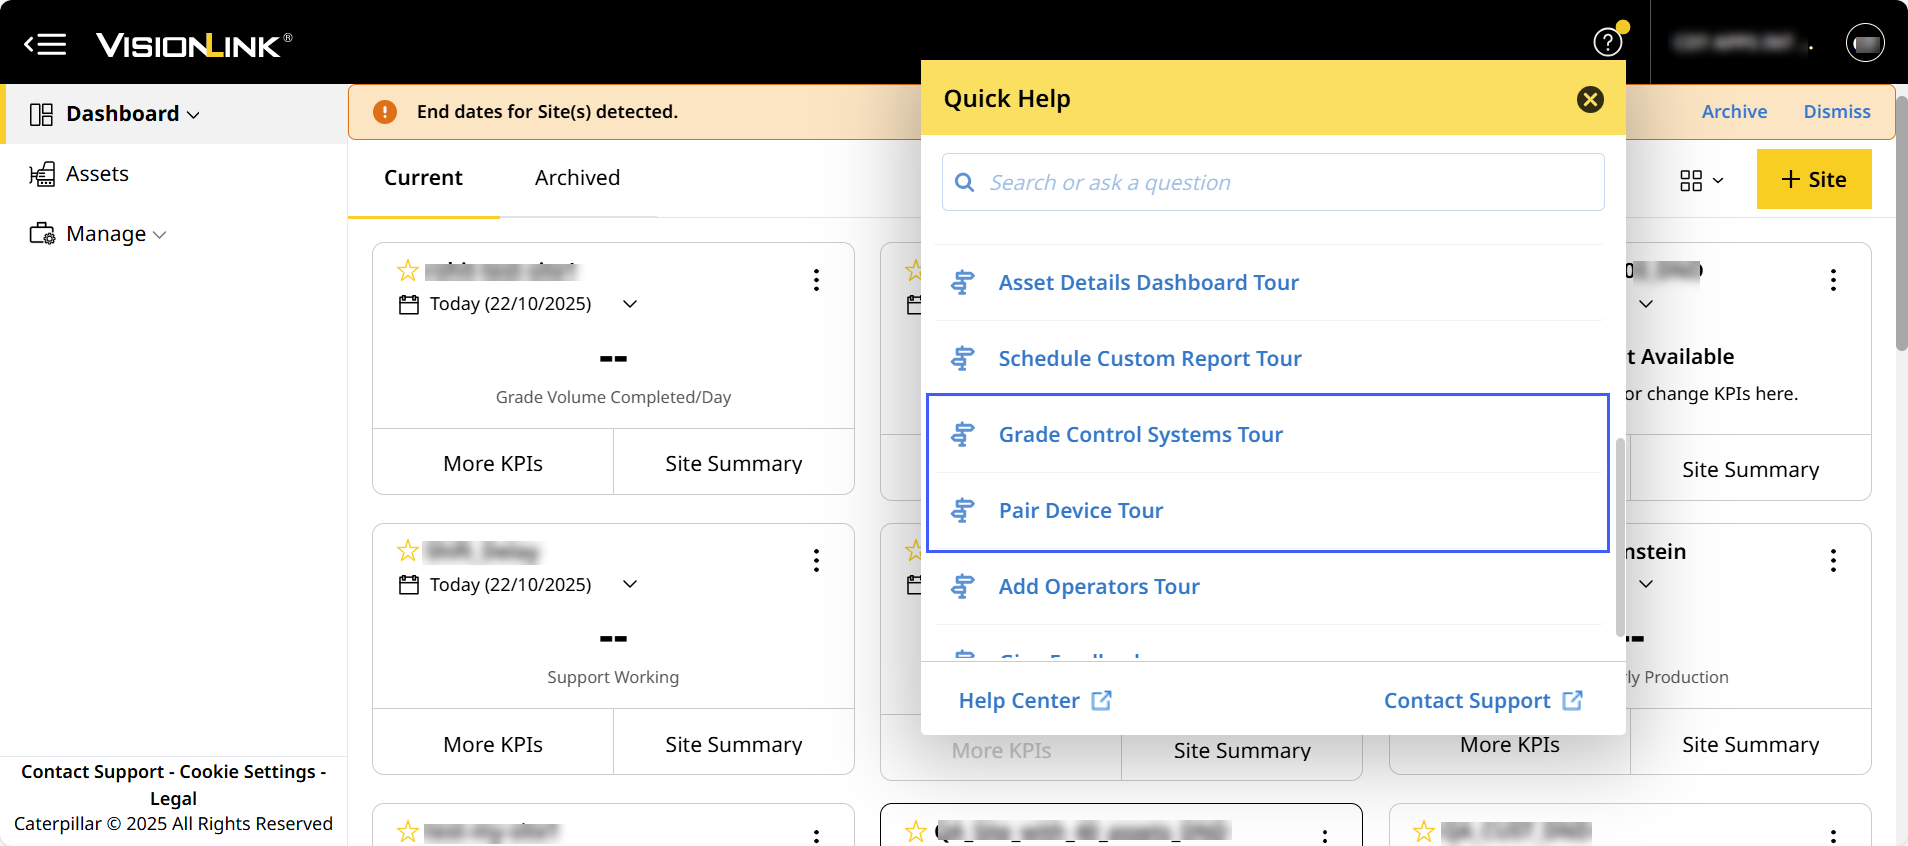The width and height of the screenshot is (1908, 846).
Task: Click the Quick Help list scrollbar
Action: point(1619,535)
